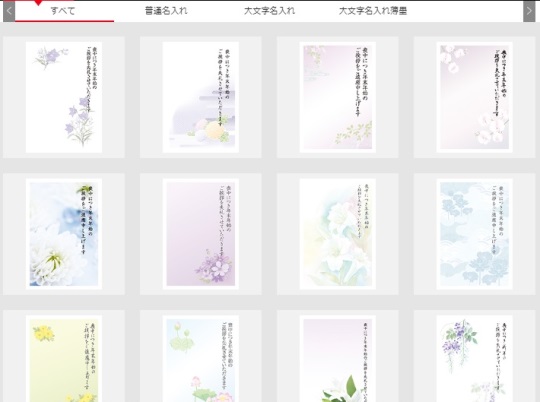Open the card with white lily green leaves
This screenshot has width=540, height=402.
click(338, 359)
